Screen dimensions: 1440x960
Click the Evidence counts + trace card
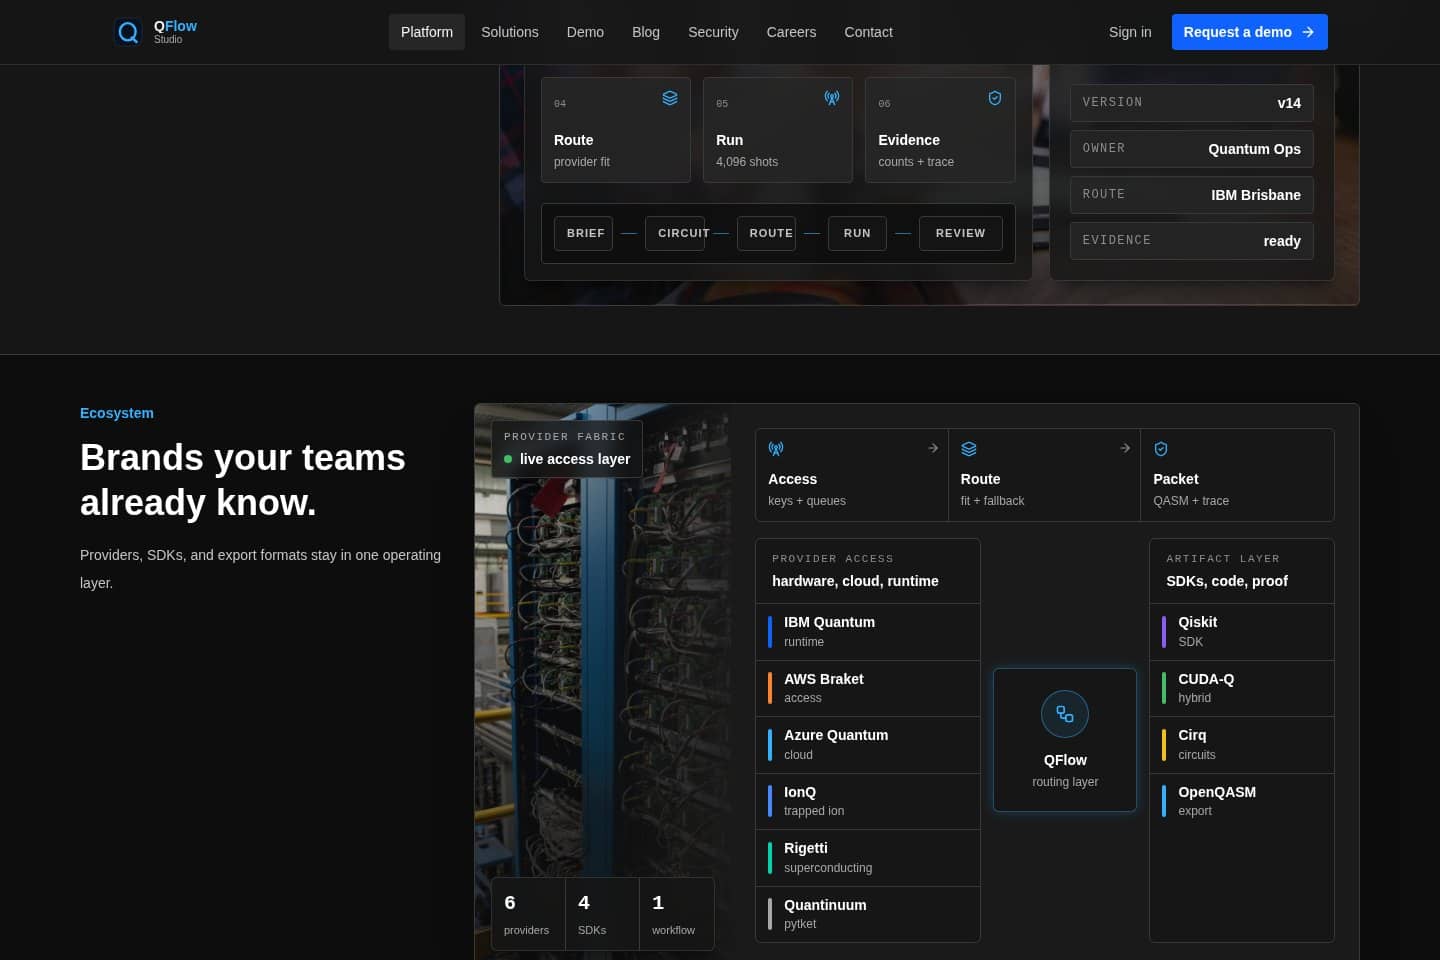click(940, 130)
